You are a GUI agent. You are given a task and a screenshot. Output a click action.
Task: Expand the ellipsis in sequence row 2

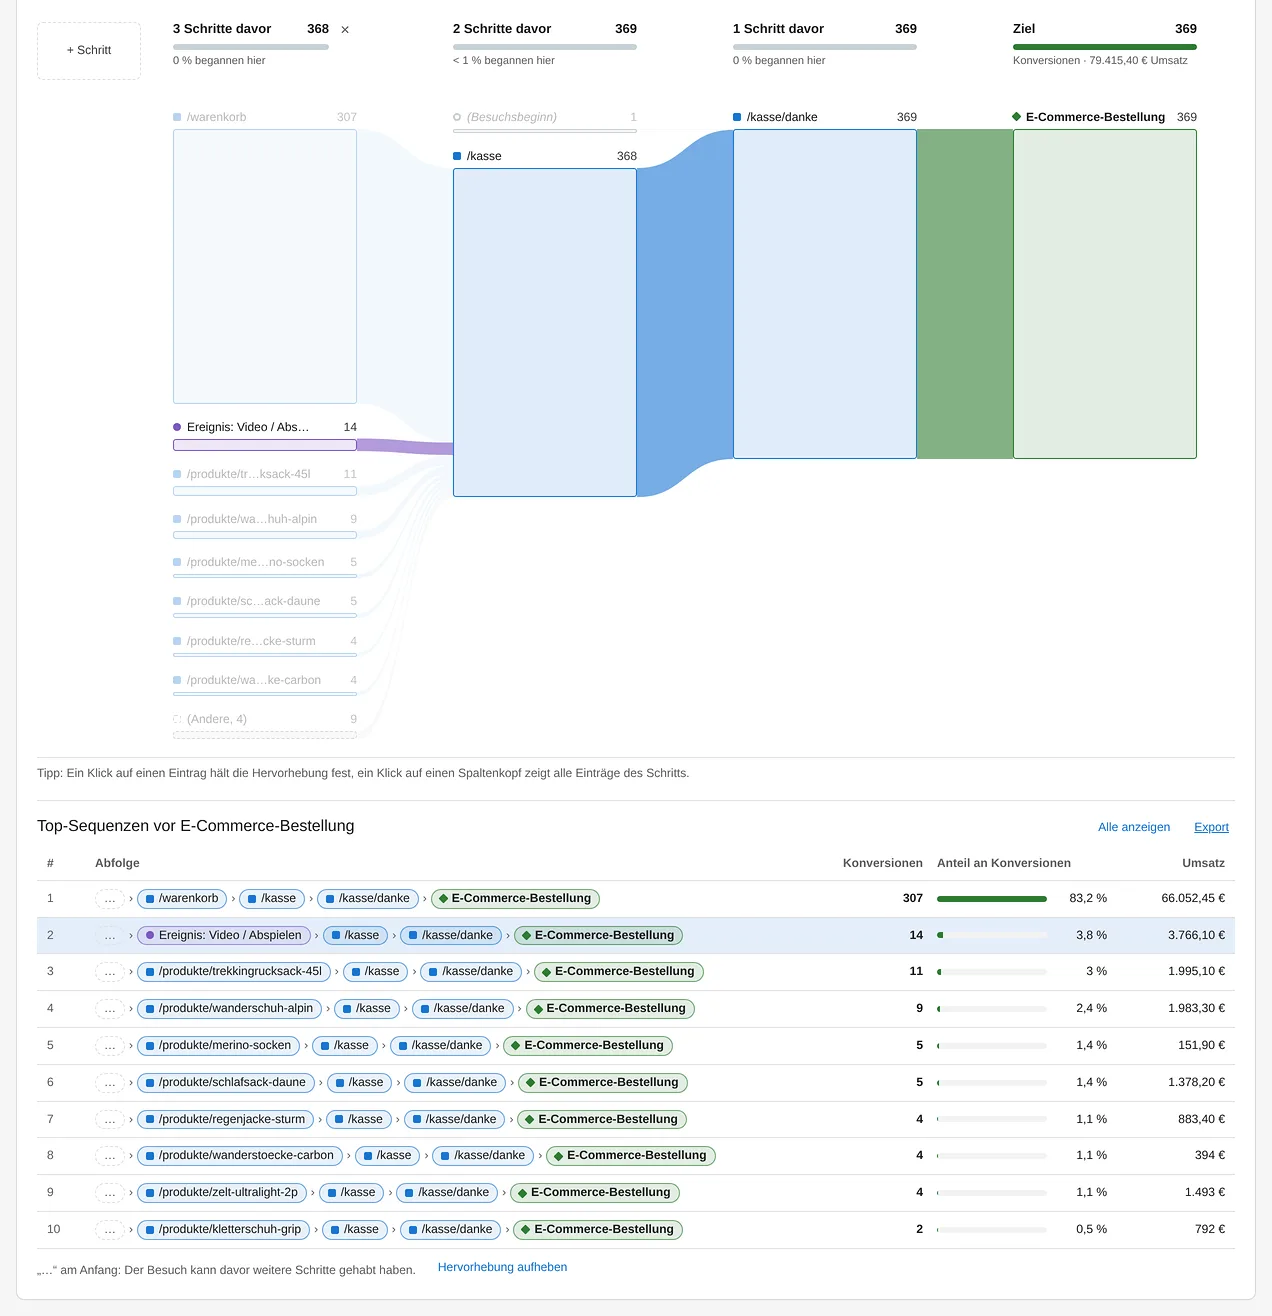tap(110, 936)
